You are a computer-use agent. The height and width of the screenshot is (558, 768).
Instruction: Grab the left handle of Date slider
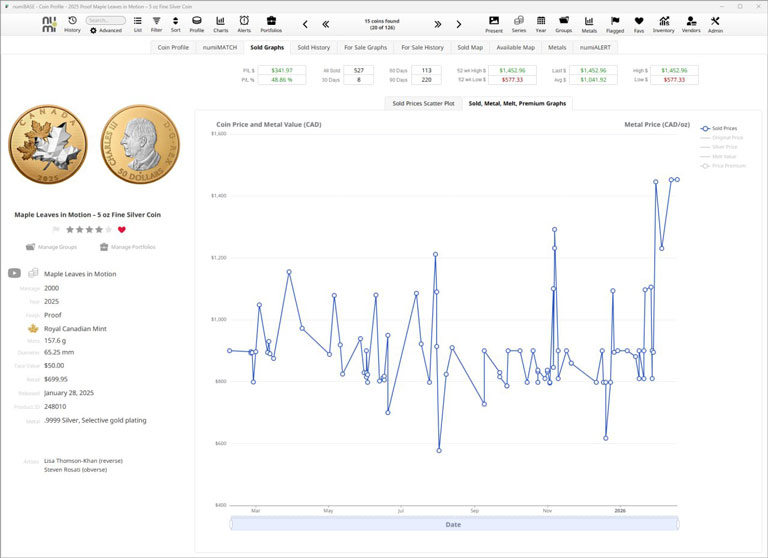click(x=231, y=524)
